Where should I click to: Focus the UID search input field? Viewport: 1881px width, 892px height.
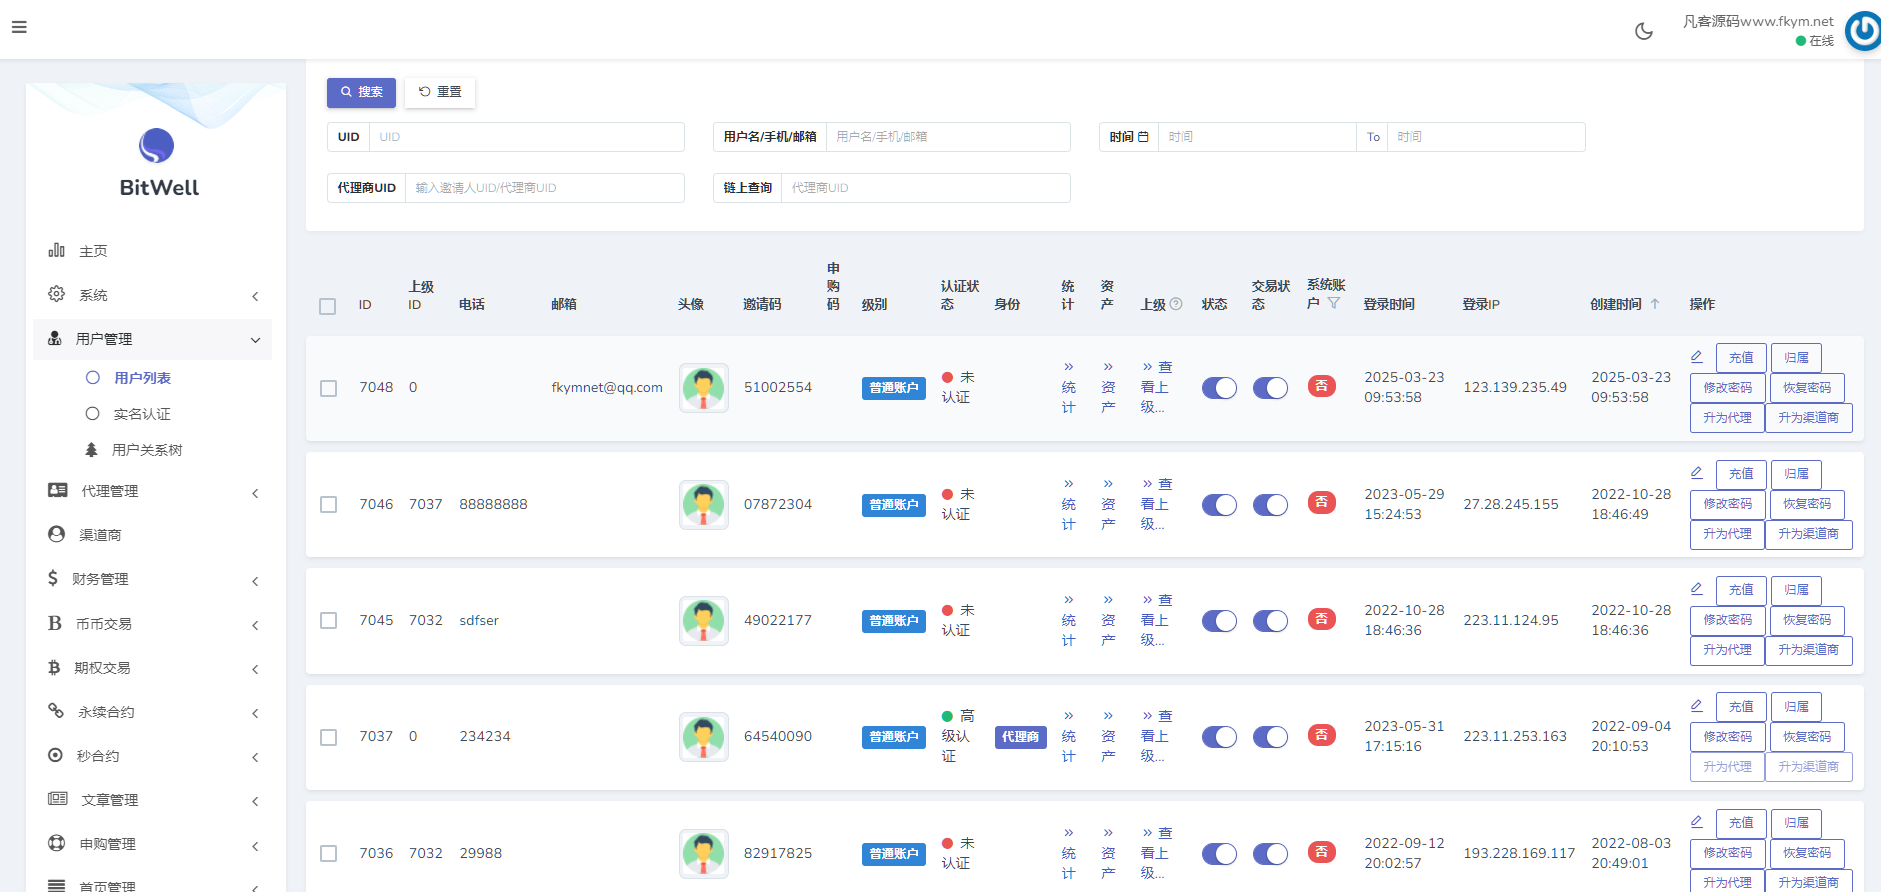tap(527, 137)
